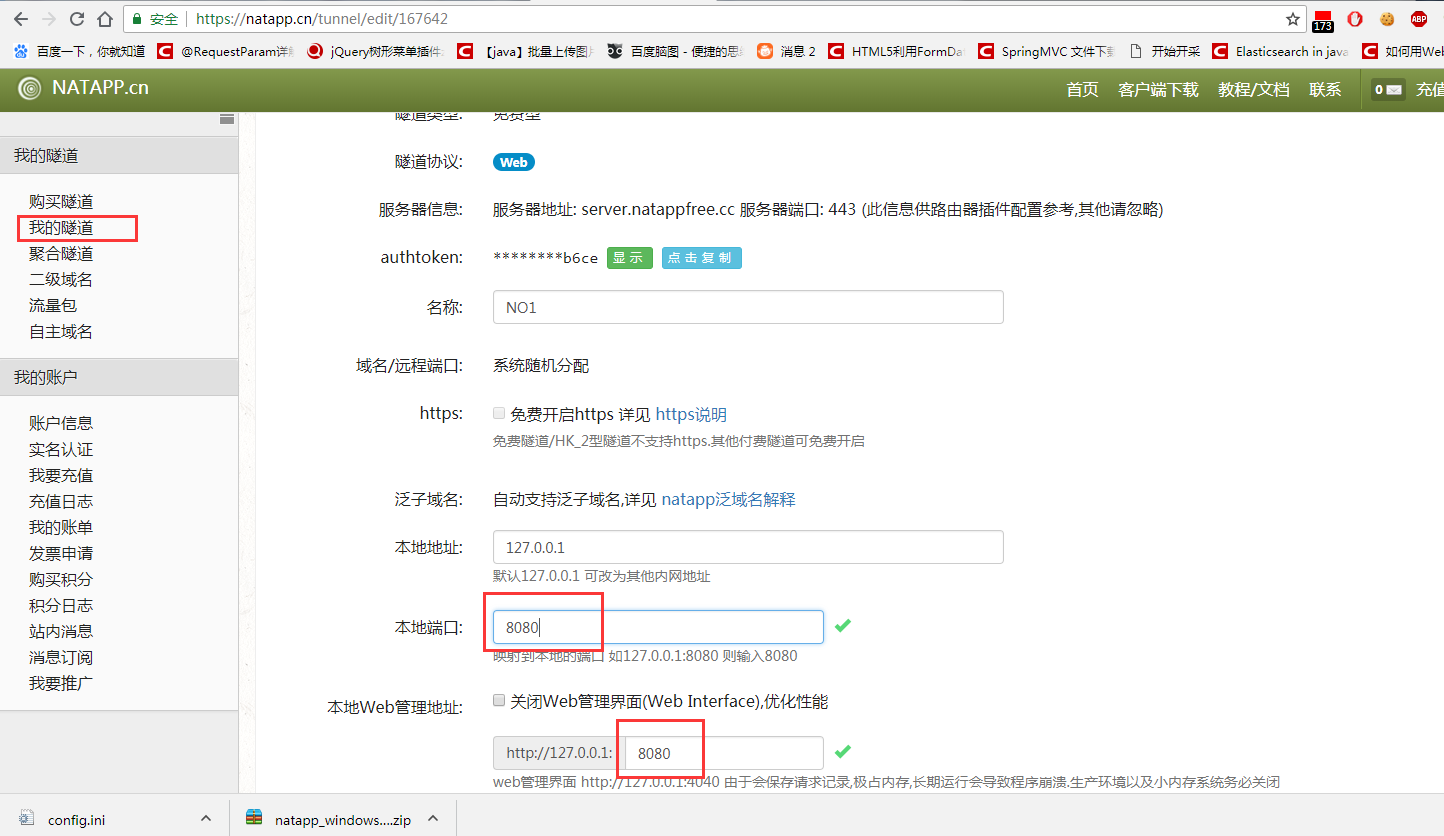
Task: Focus the 本地地址 field with 127.0.0.1
Action: click(x=748, y=547)
